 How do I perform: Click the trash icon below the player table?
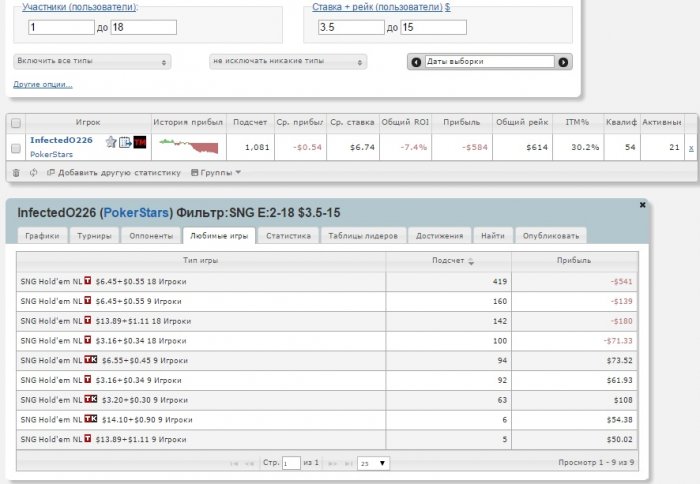tap(16, 173)
